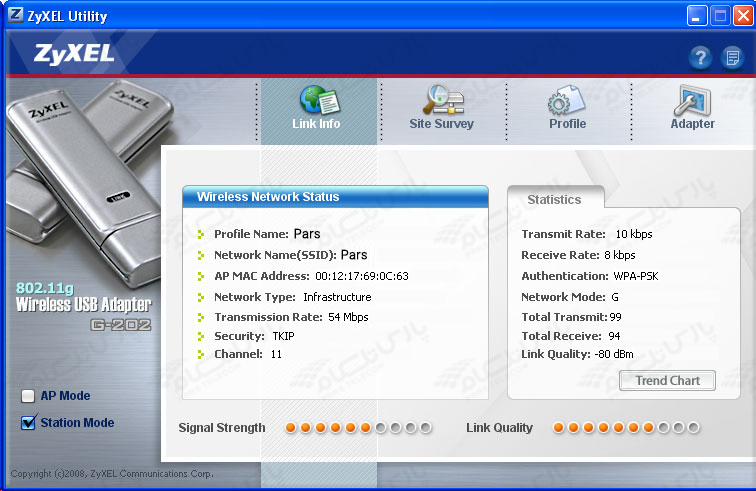Click the Authentication WPA-PSK entry
Image resolution: width=756 pixels, height=491 pixels.
[590, 276]
